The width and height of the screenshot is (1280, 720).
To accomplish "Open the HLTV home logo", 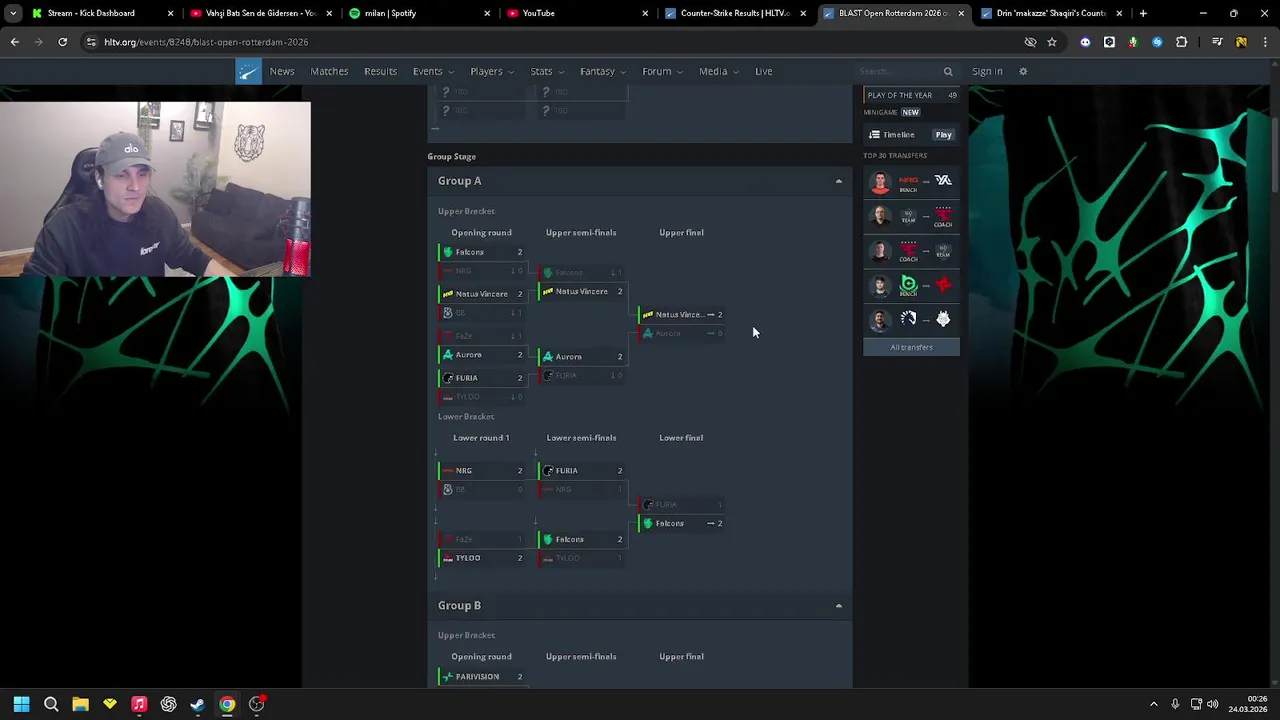I will coord(248,71).
